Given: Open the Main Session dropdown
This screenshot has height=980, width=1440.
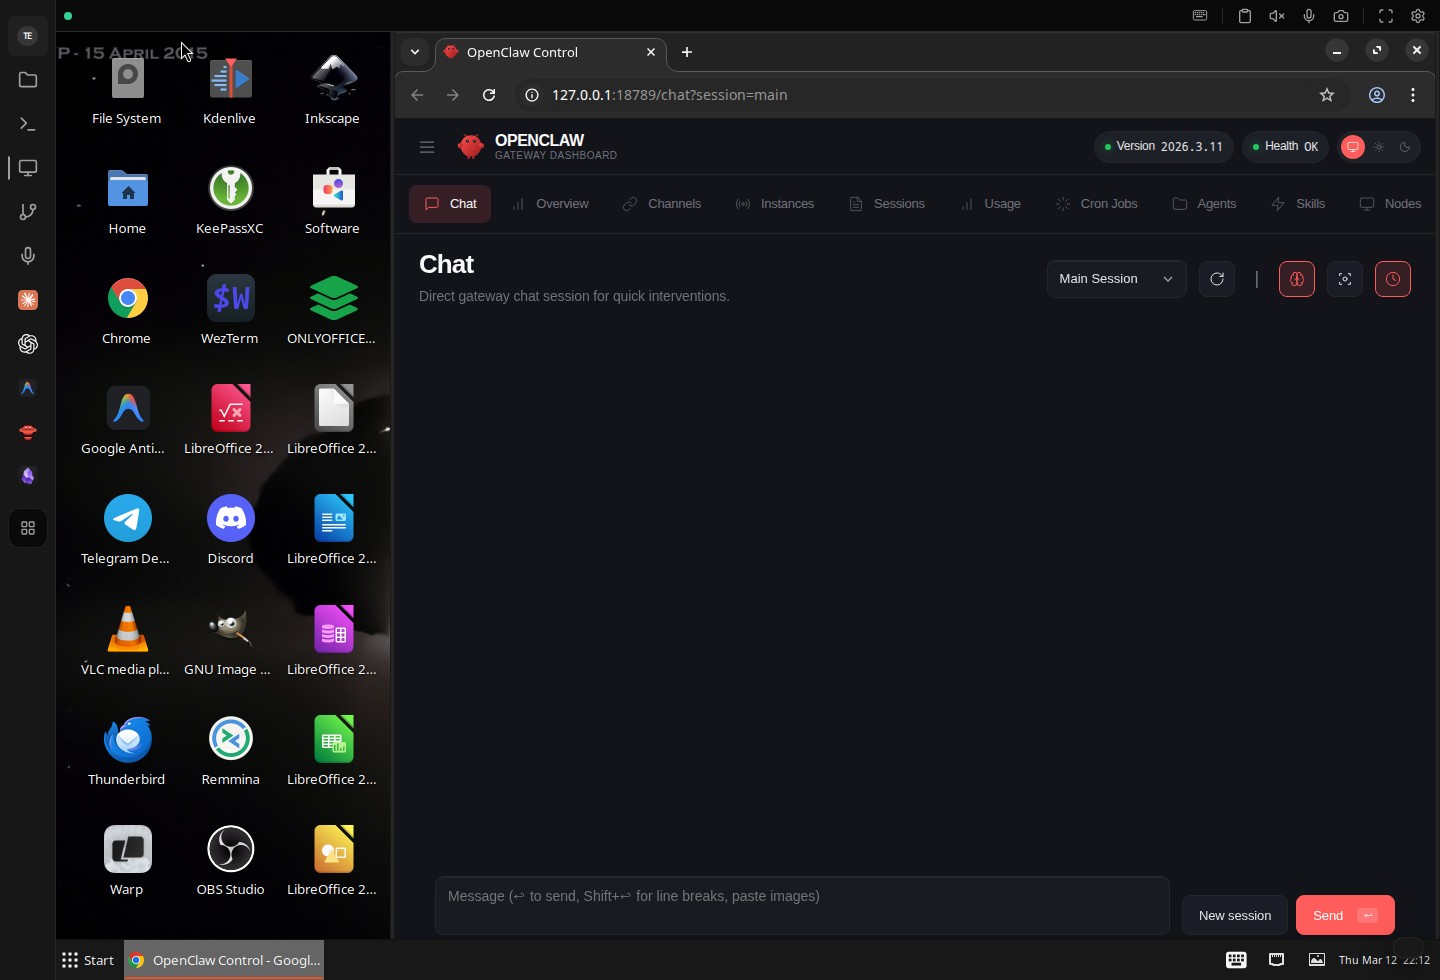Looking at the screenshot, I should click(1115, 279).
